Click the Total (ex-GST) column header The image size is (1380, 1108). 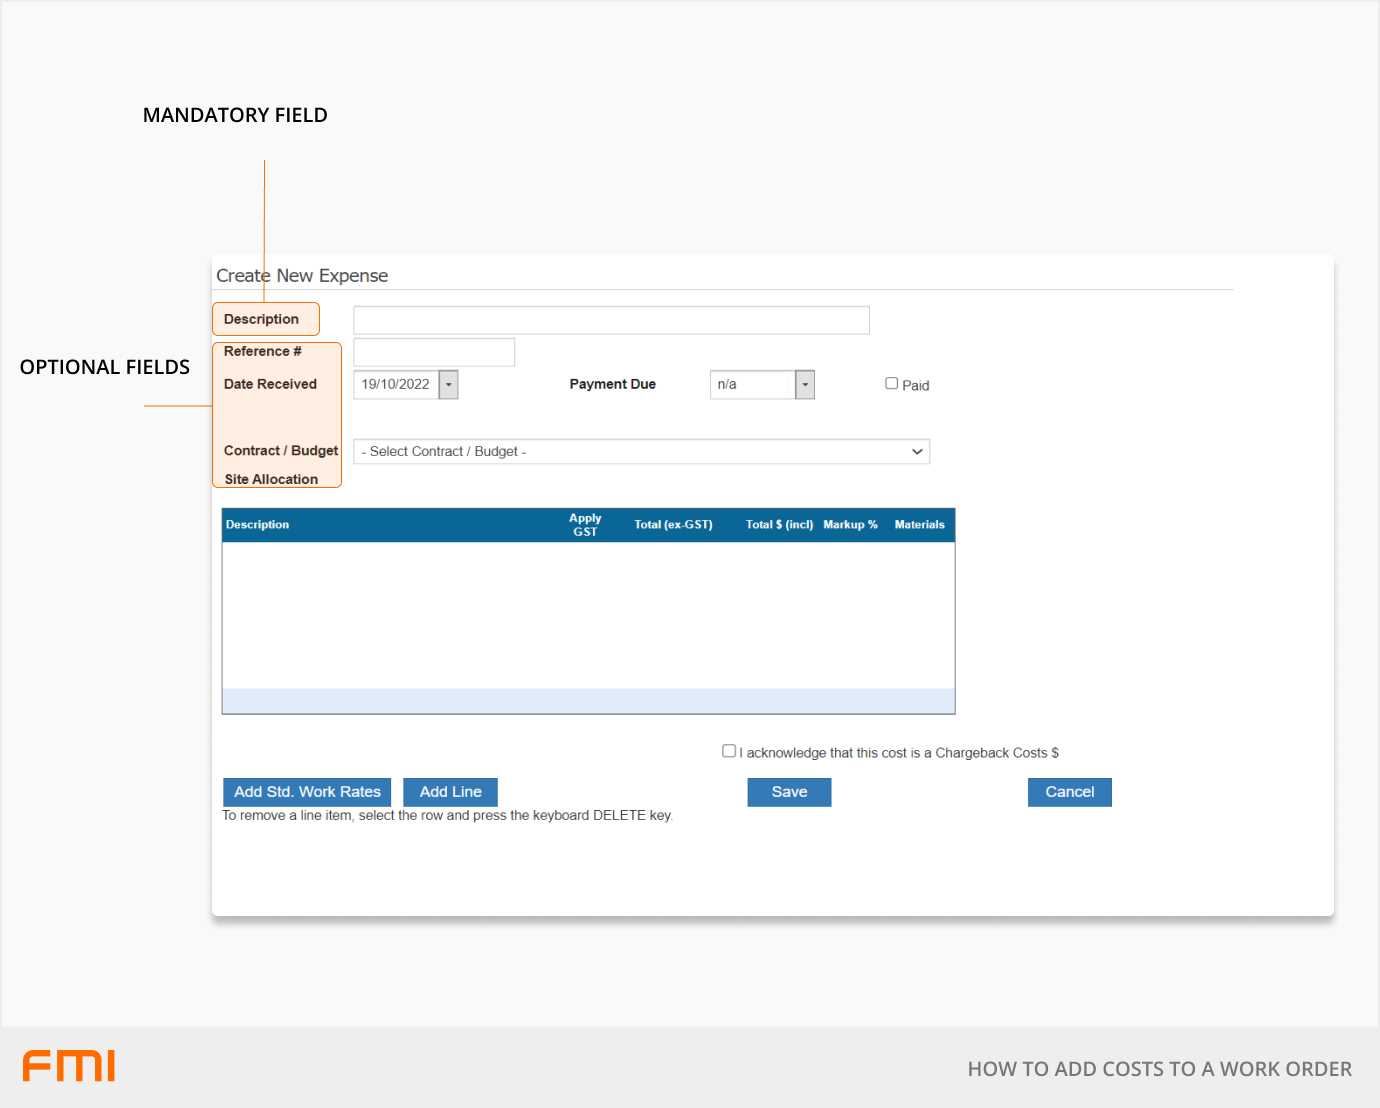pos(673,525)
